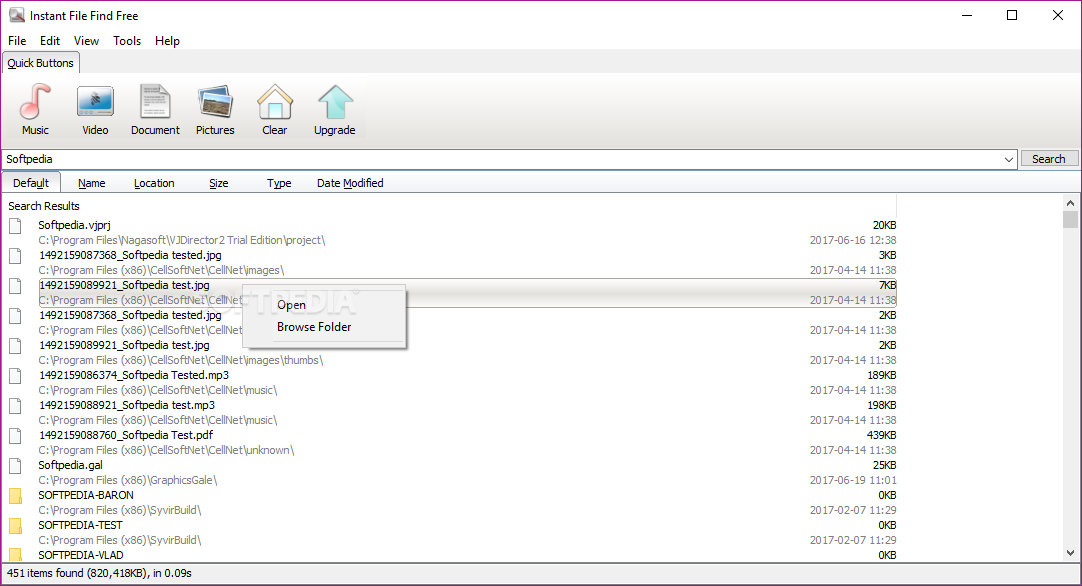Screen dimensions: 1082x586
Task: Sort results by Location tab
Action: [154, 183]
